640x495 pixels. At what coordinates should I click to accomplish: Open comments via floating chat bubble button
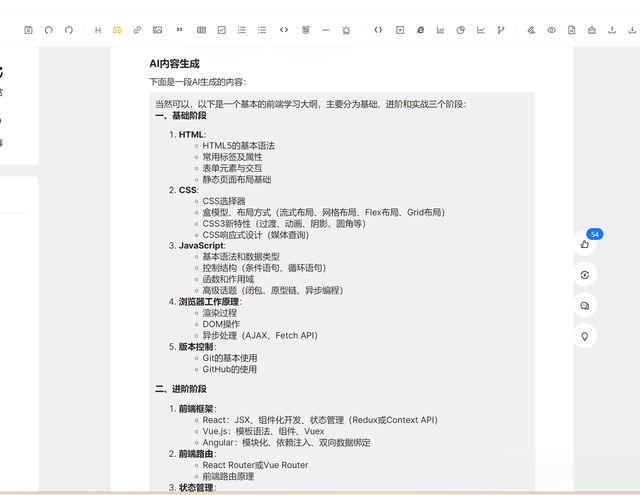click(x=584, y=306)
